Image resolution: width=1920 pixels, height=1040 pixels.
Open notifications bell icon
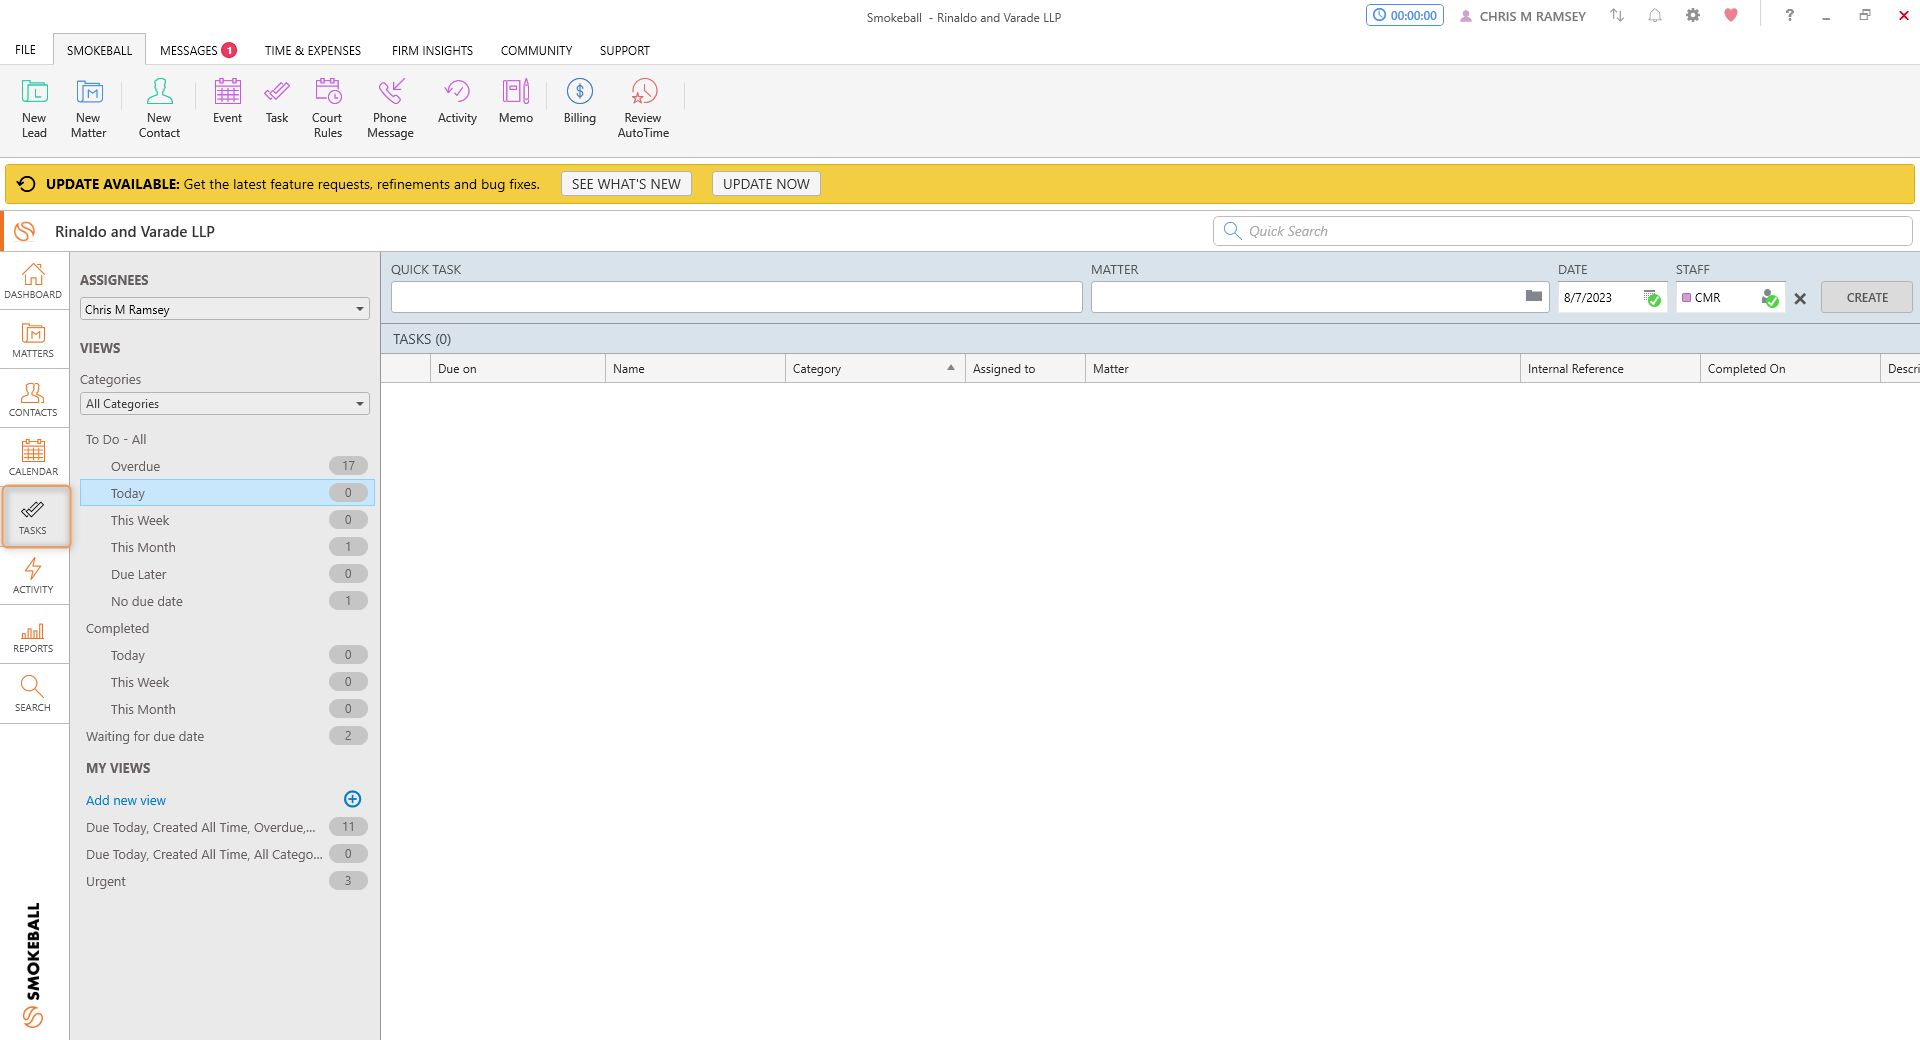[1655, 15]
